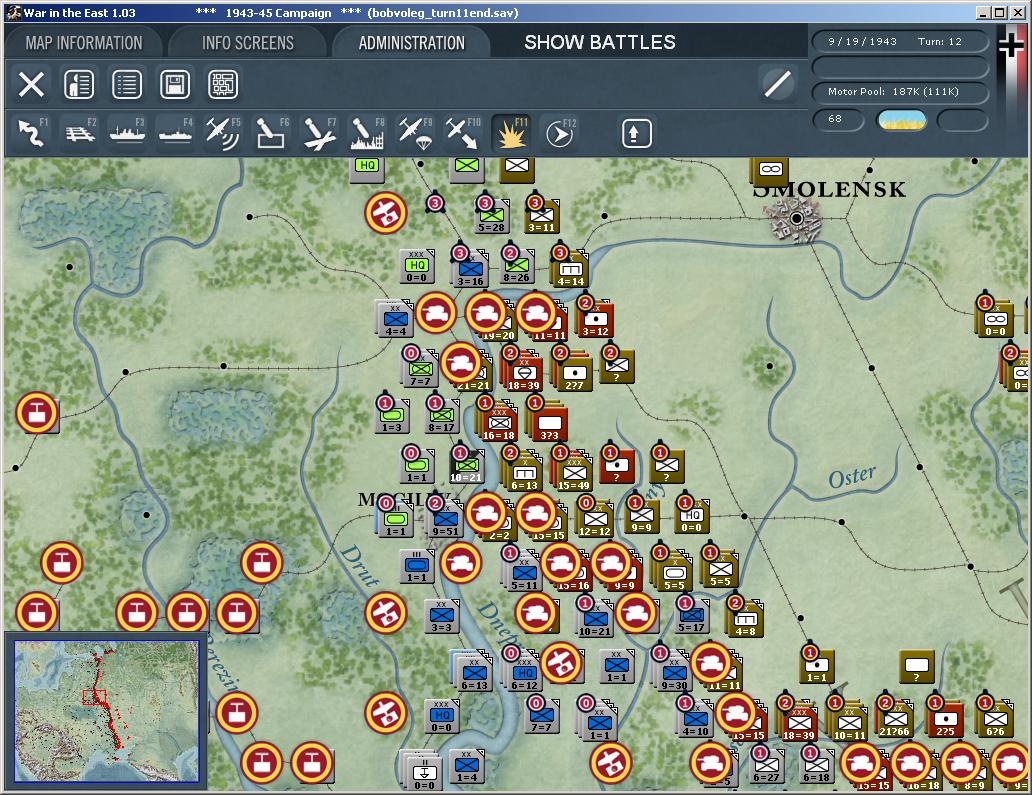Select the 10=11 Soviet counter

click(x=848, y=721)
